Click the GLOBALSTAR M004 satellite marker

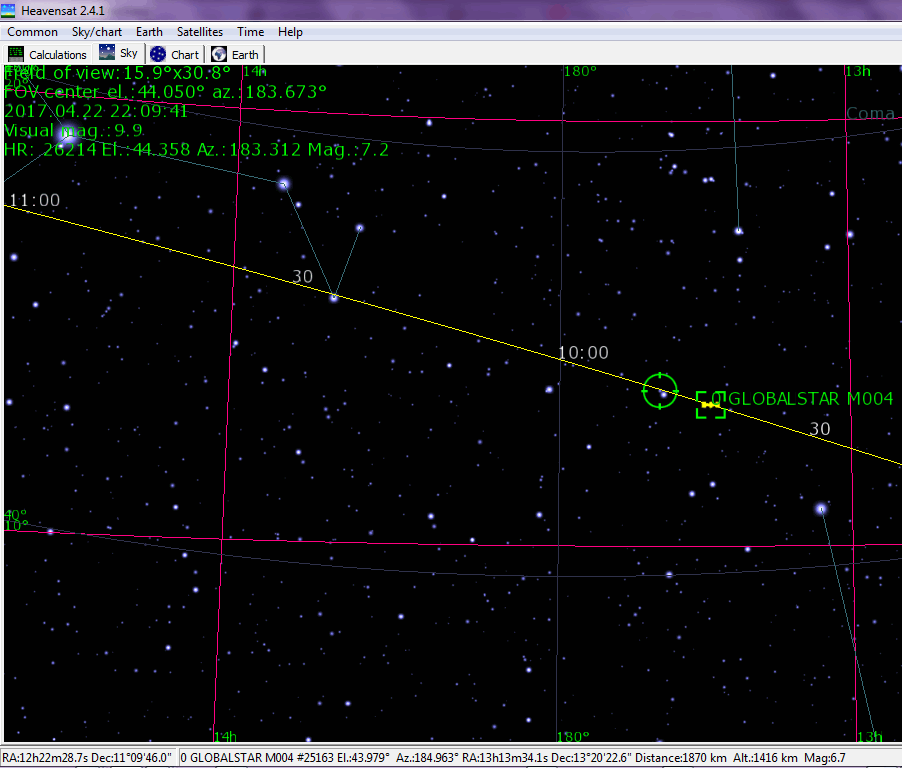(x=710, y=405)
